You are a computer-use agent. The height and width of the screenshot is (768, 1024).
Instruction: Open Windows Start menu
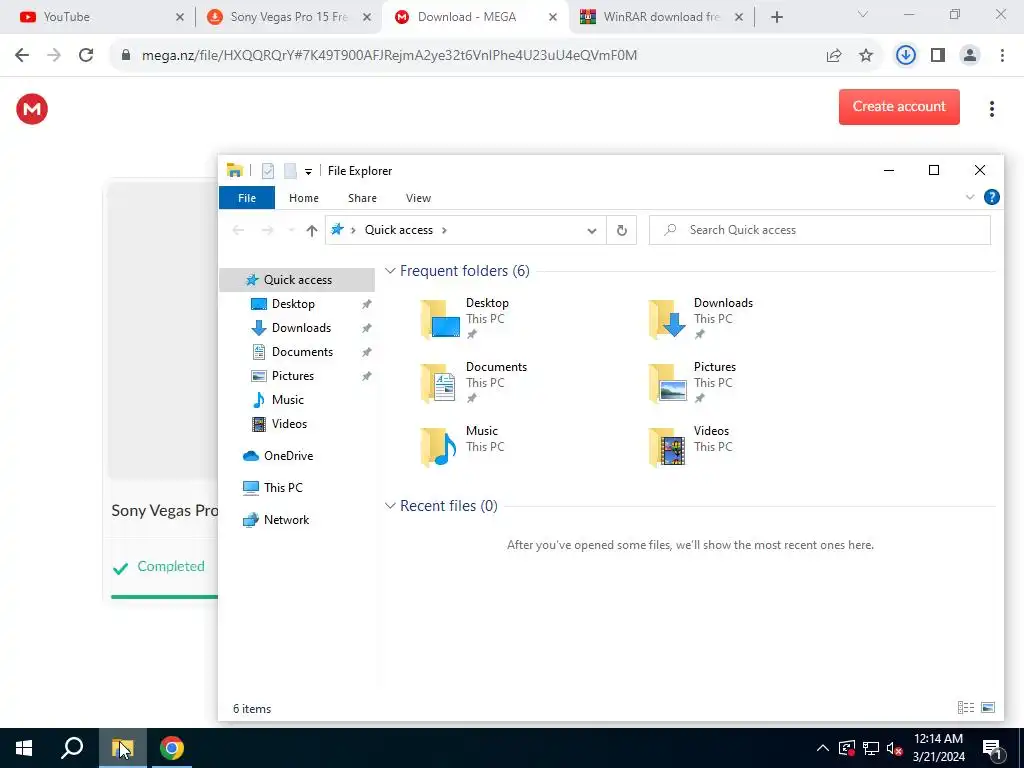[24, 748]
